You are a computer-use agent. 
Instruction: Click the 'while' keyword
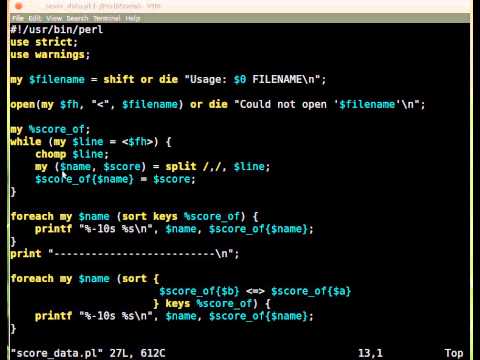click(x=26, y=142)
